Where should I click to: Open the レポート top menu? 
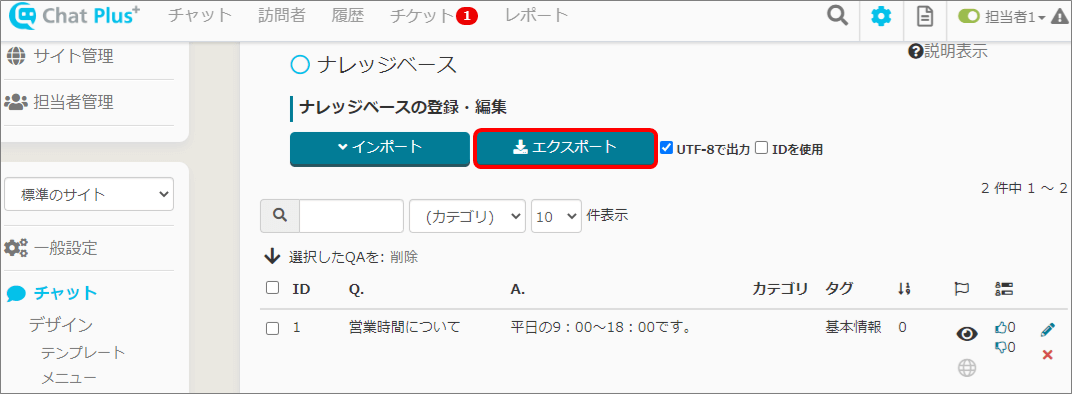(537, 15)
